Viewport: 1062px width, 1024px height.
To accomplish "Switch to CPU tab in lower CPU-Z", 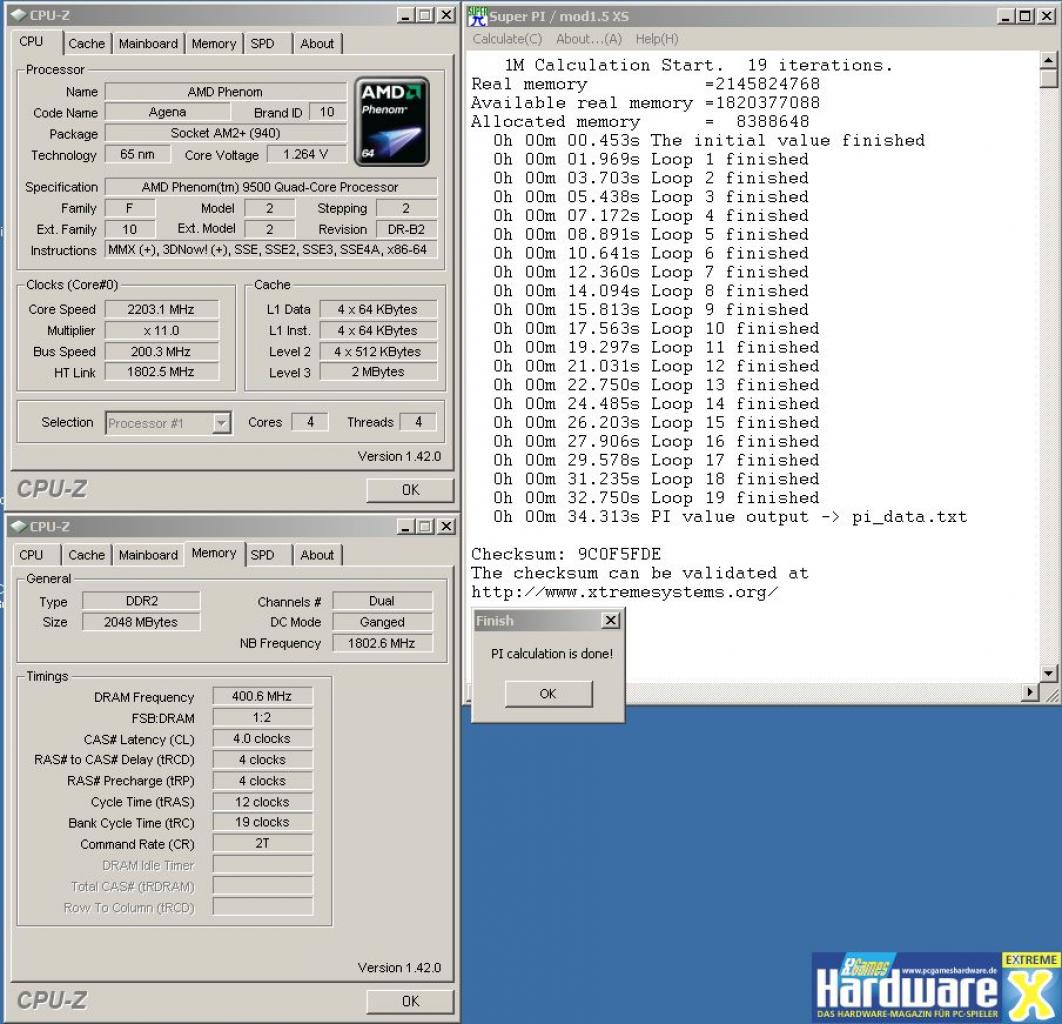I will (31, 555).
